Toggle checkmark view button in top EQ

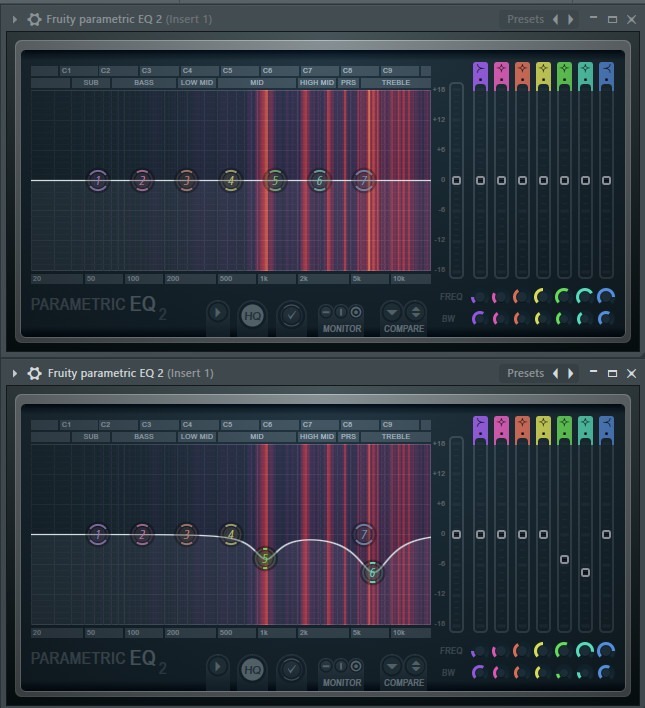click(x=291, y=316)
